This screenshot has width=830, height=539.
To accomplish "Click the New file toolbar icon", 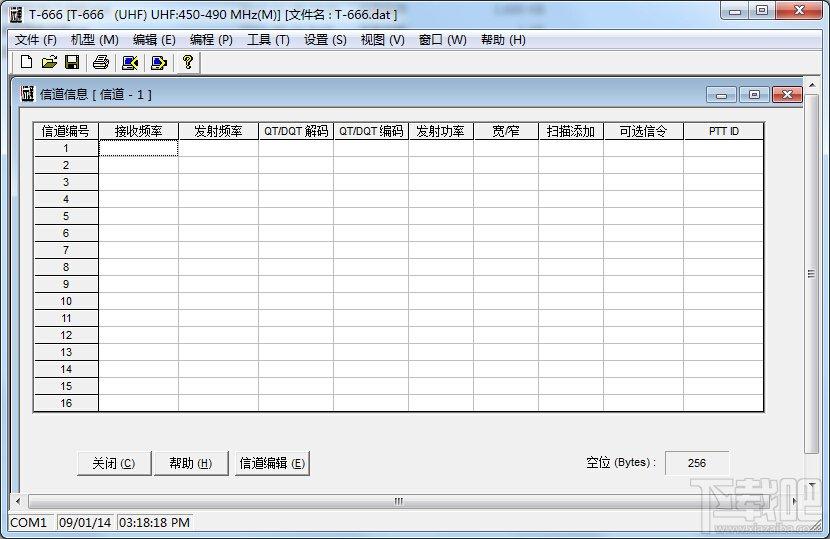I will pyautogui.click(x=26, y=62).
